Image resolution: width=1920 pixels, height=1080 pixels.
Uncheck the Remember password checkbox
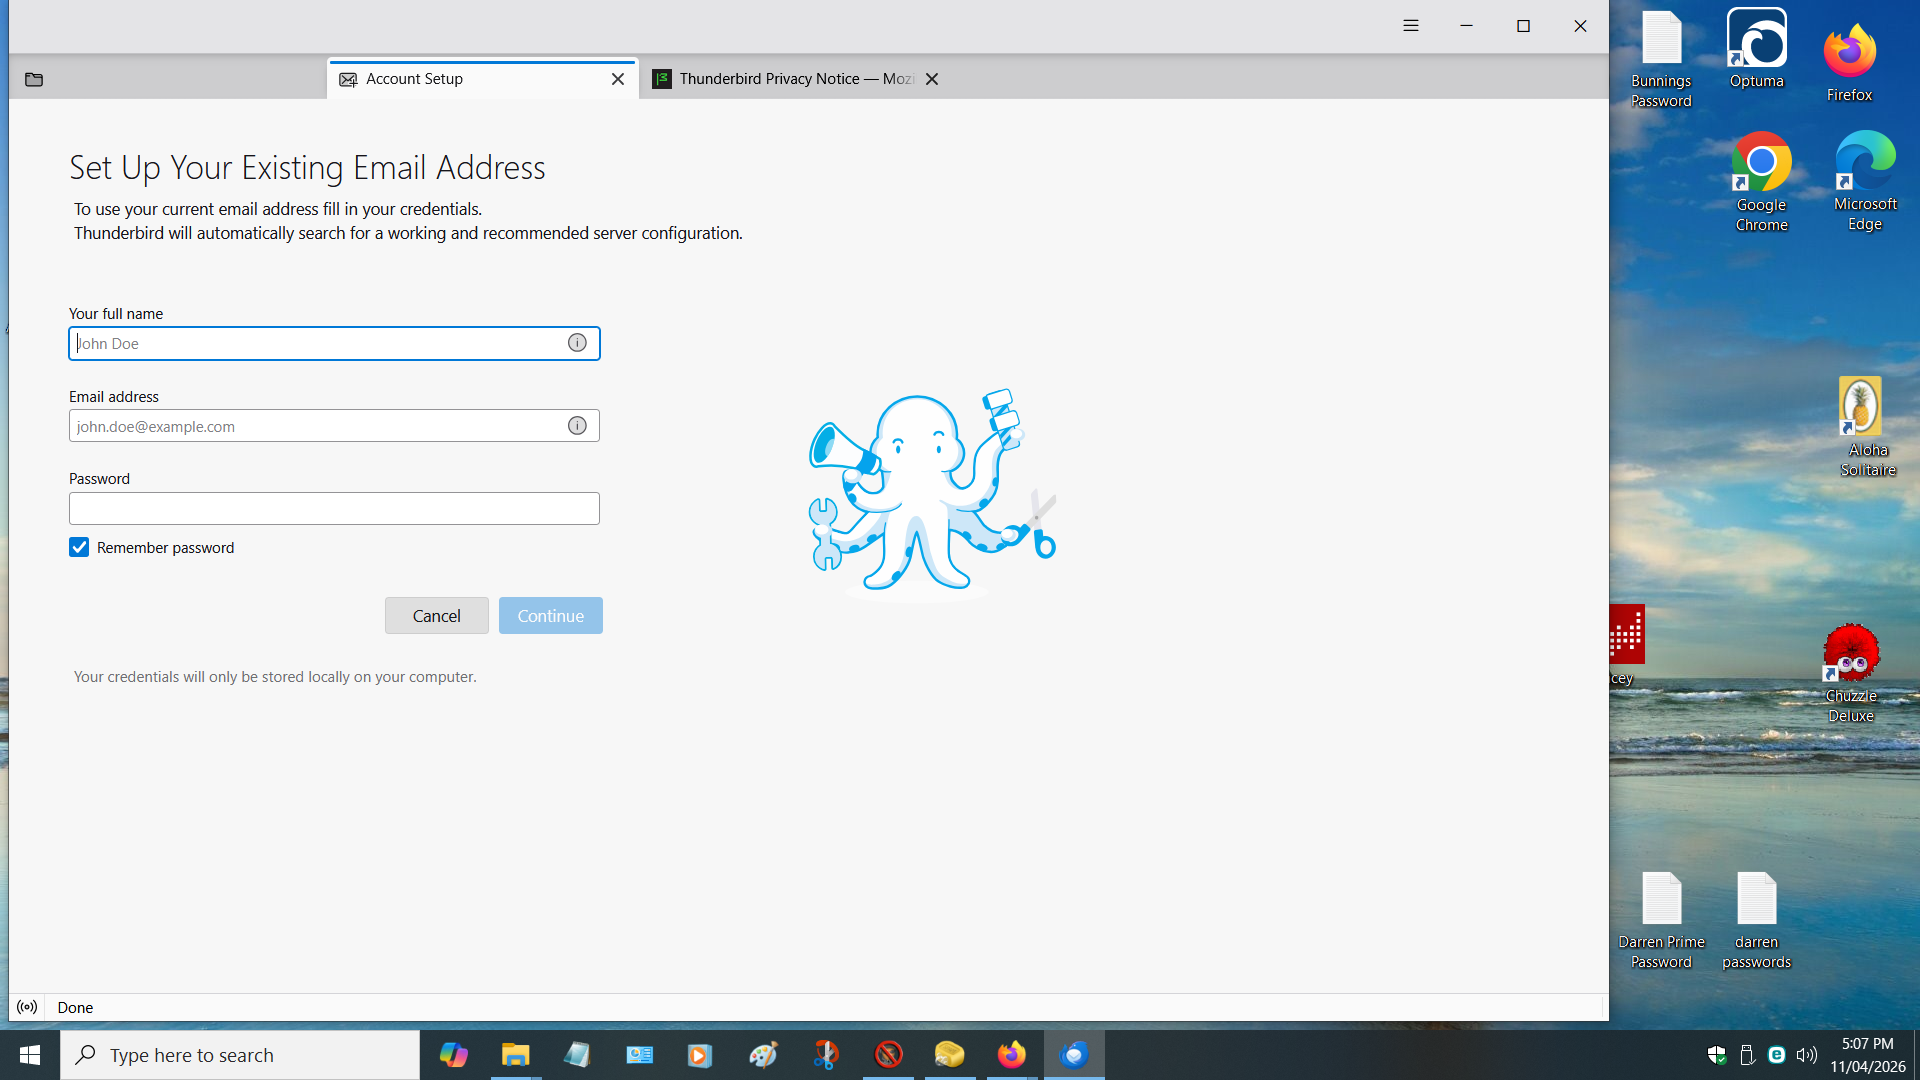[x=79, y=547]
